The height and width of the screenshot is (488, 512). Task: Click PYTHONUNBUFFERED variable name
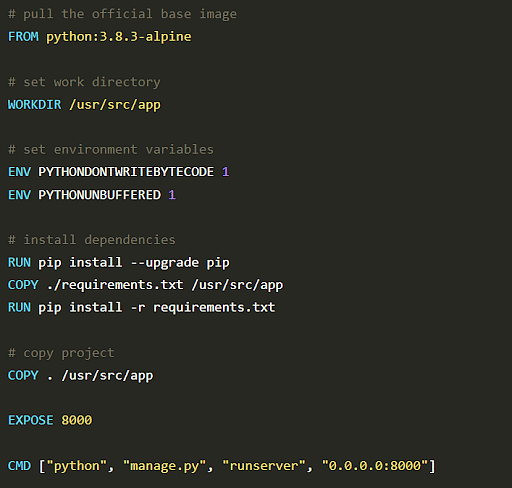[100, 195]
